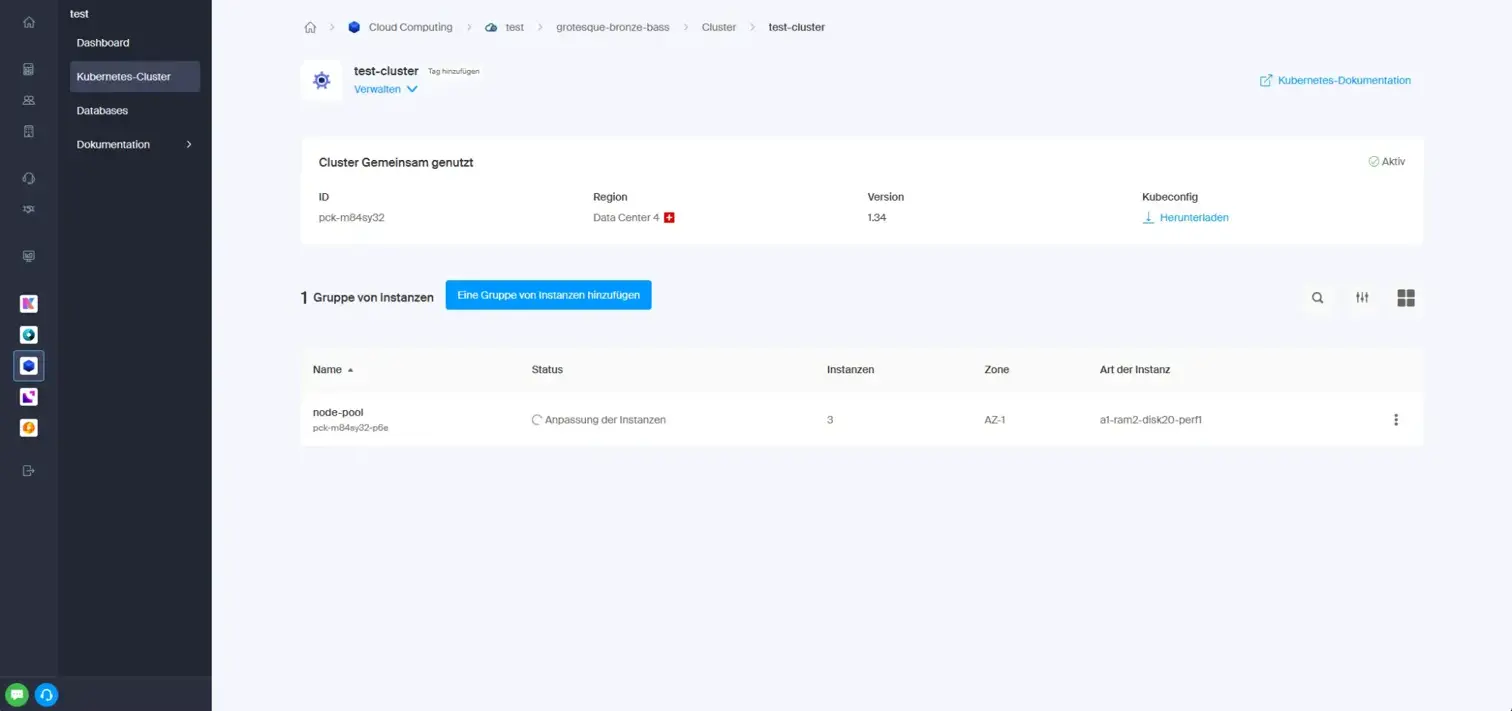This screenshot has height=711, width=1512.
Task: Select Kubernetes-Cluster in the sidebar menu
Action: (124, 76)
